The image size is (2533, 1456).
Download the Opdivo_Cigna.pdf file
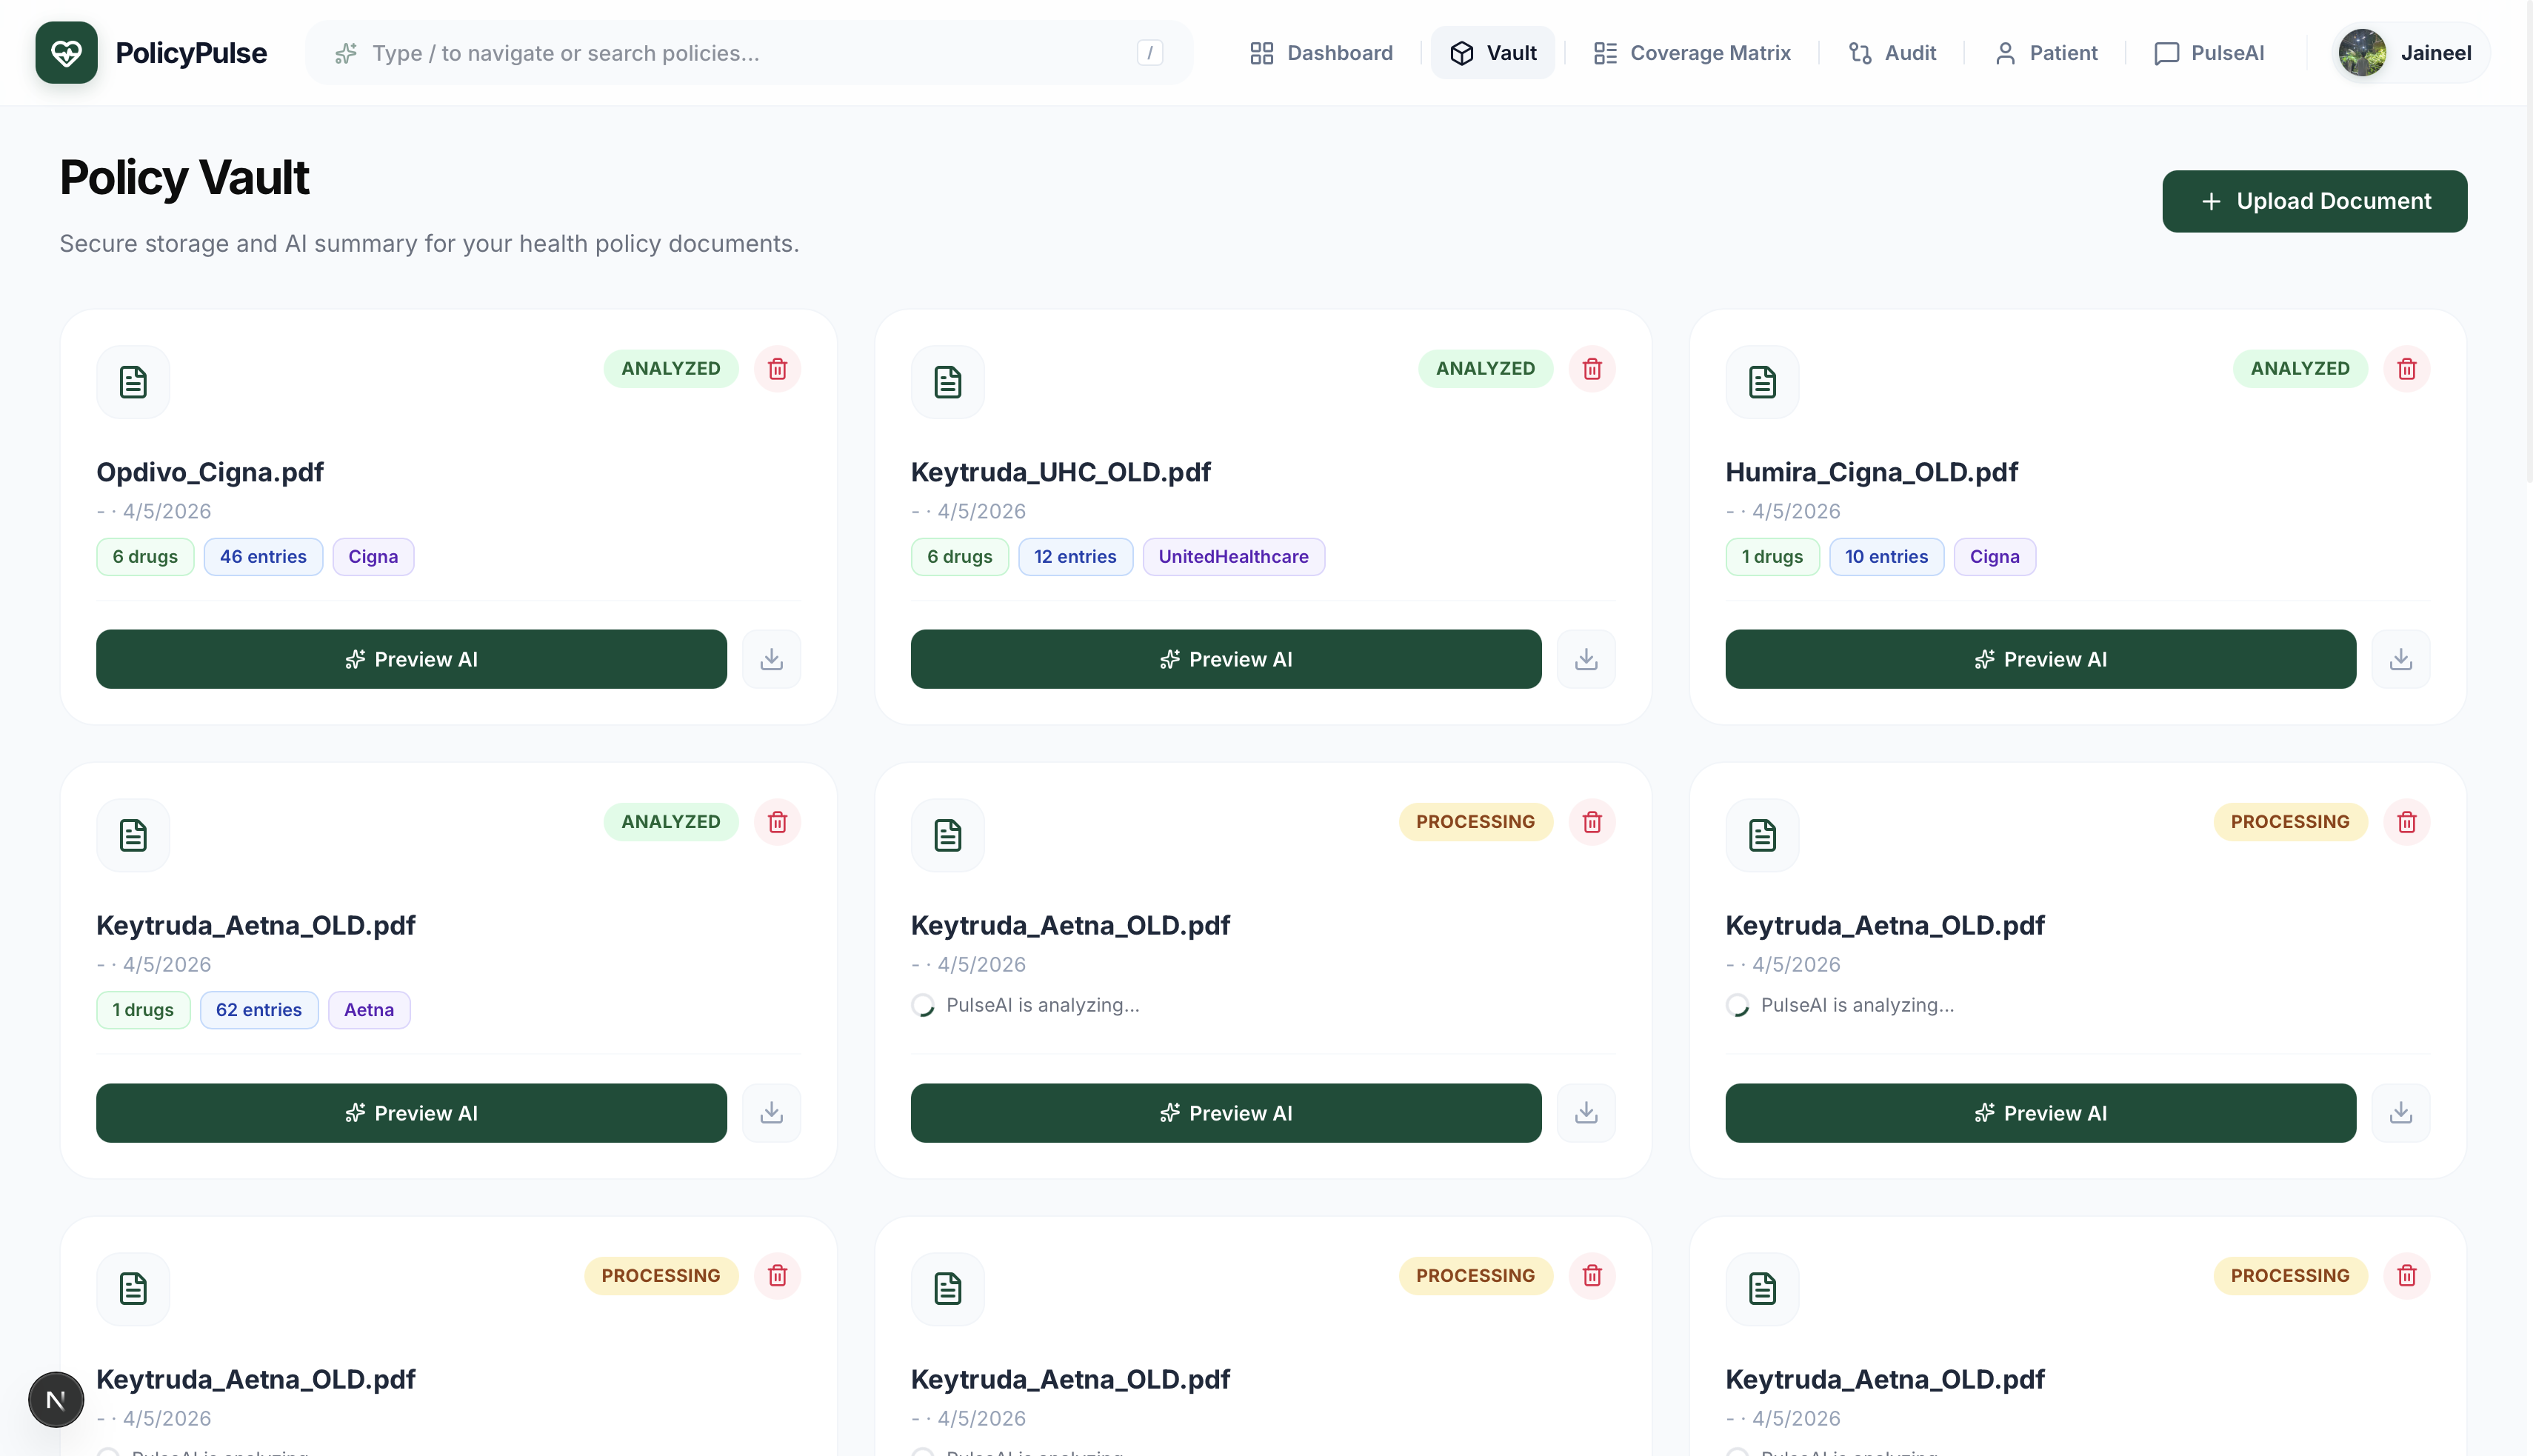click(x=771, y=659)
